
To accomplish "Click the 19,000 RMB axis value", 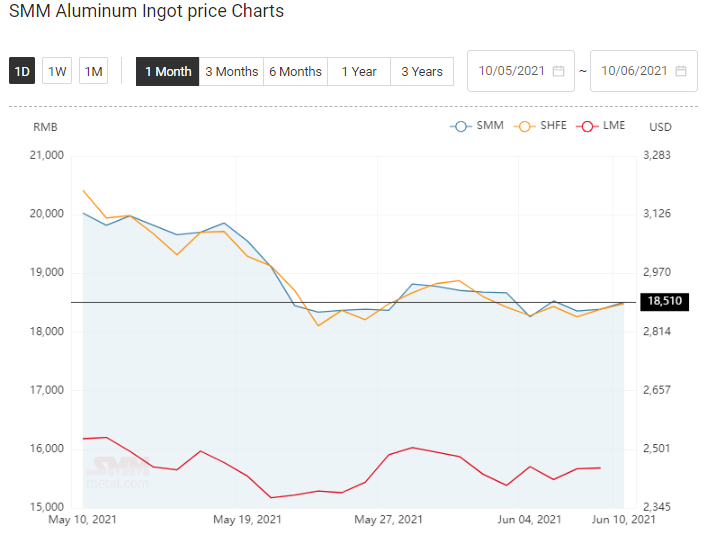I will click(47, 272).
